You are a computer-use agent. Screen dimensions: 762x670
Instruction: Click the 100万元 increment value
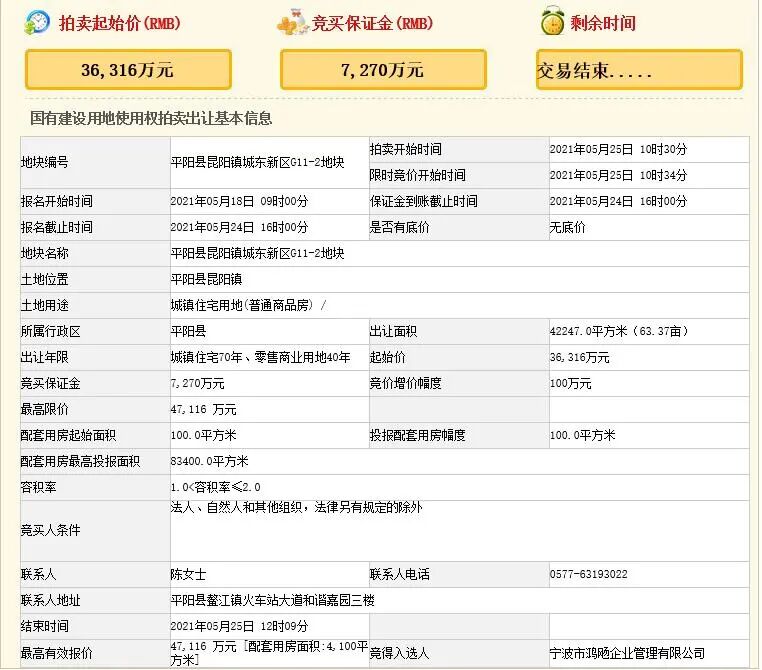click(571, 384)
